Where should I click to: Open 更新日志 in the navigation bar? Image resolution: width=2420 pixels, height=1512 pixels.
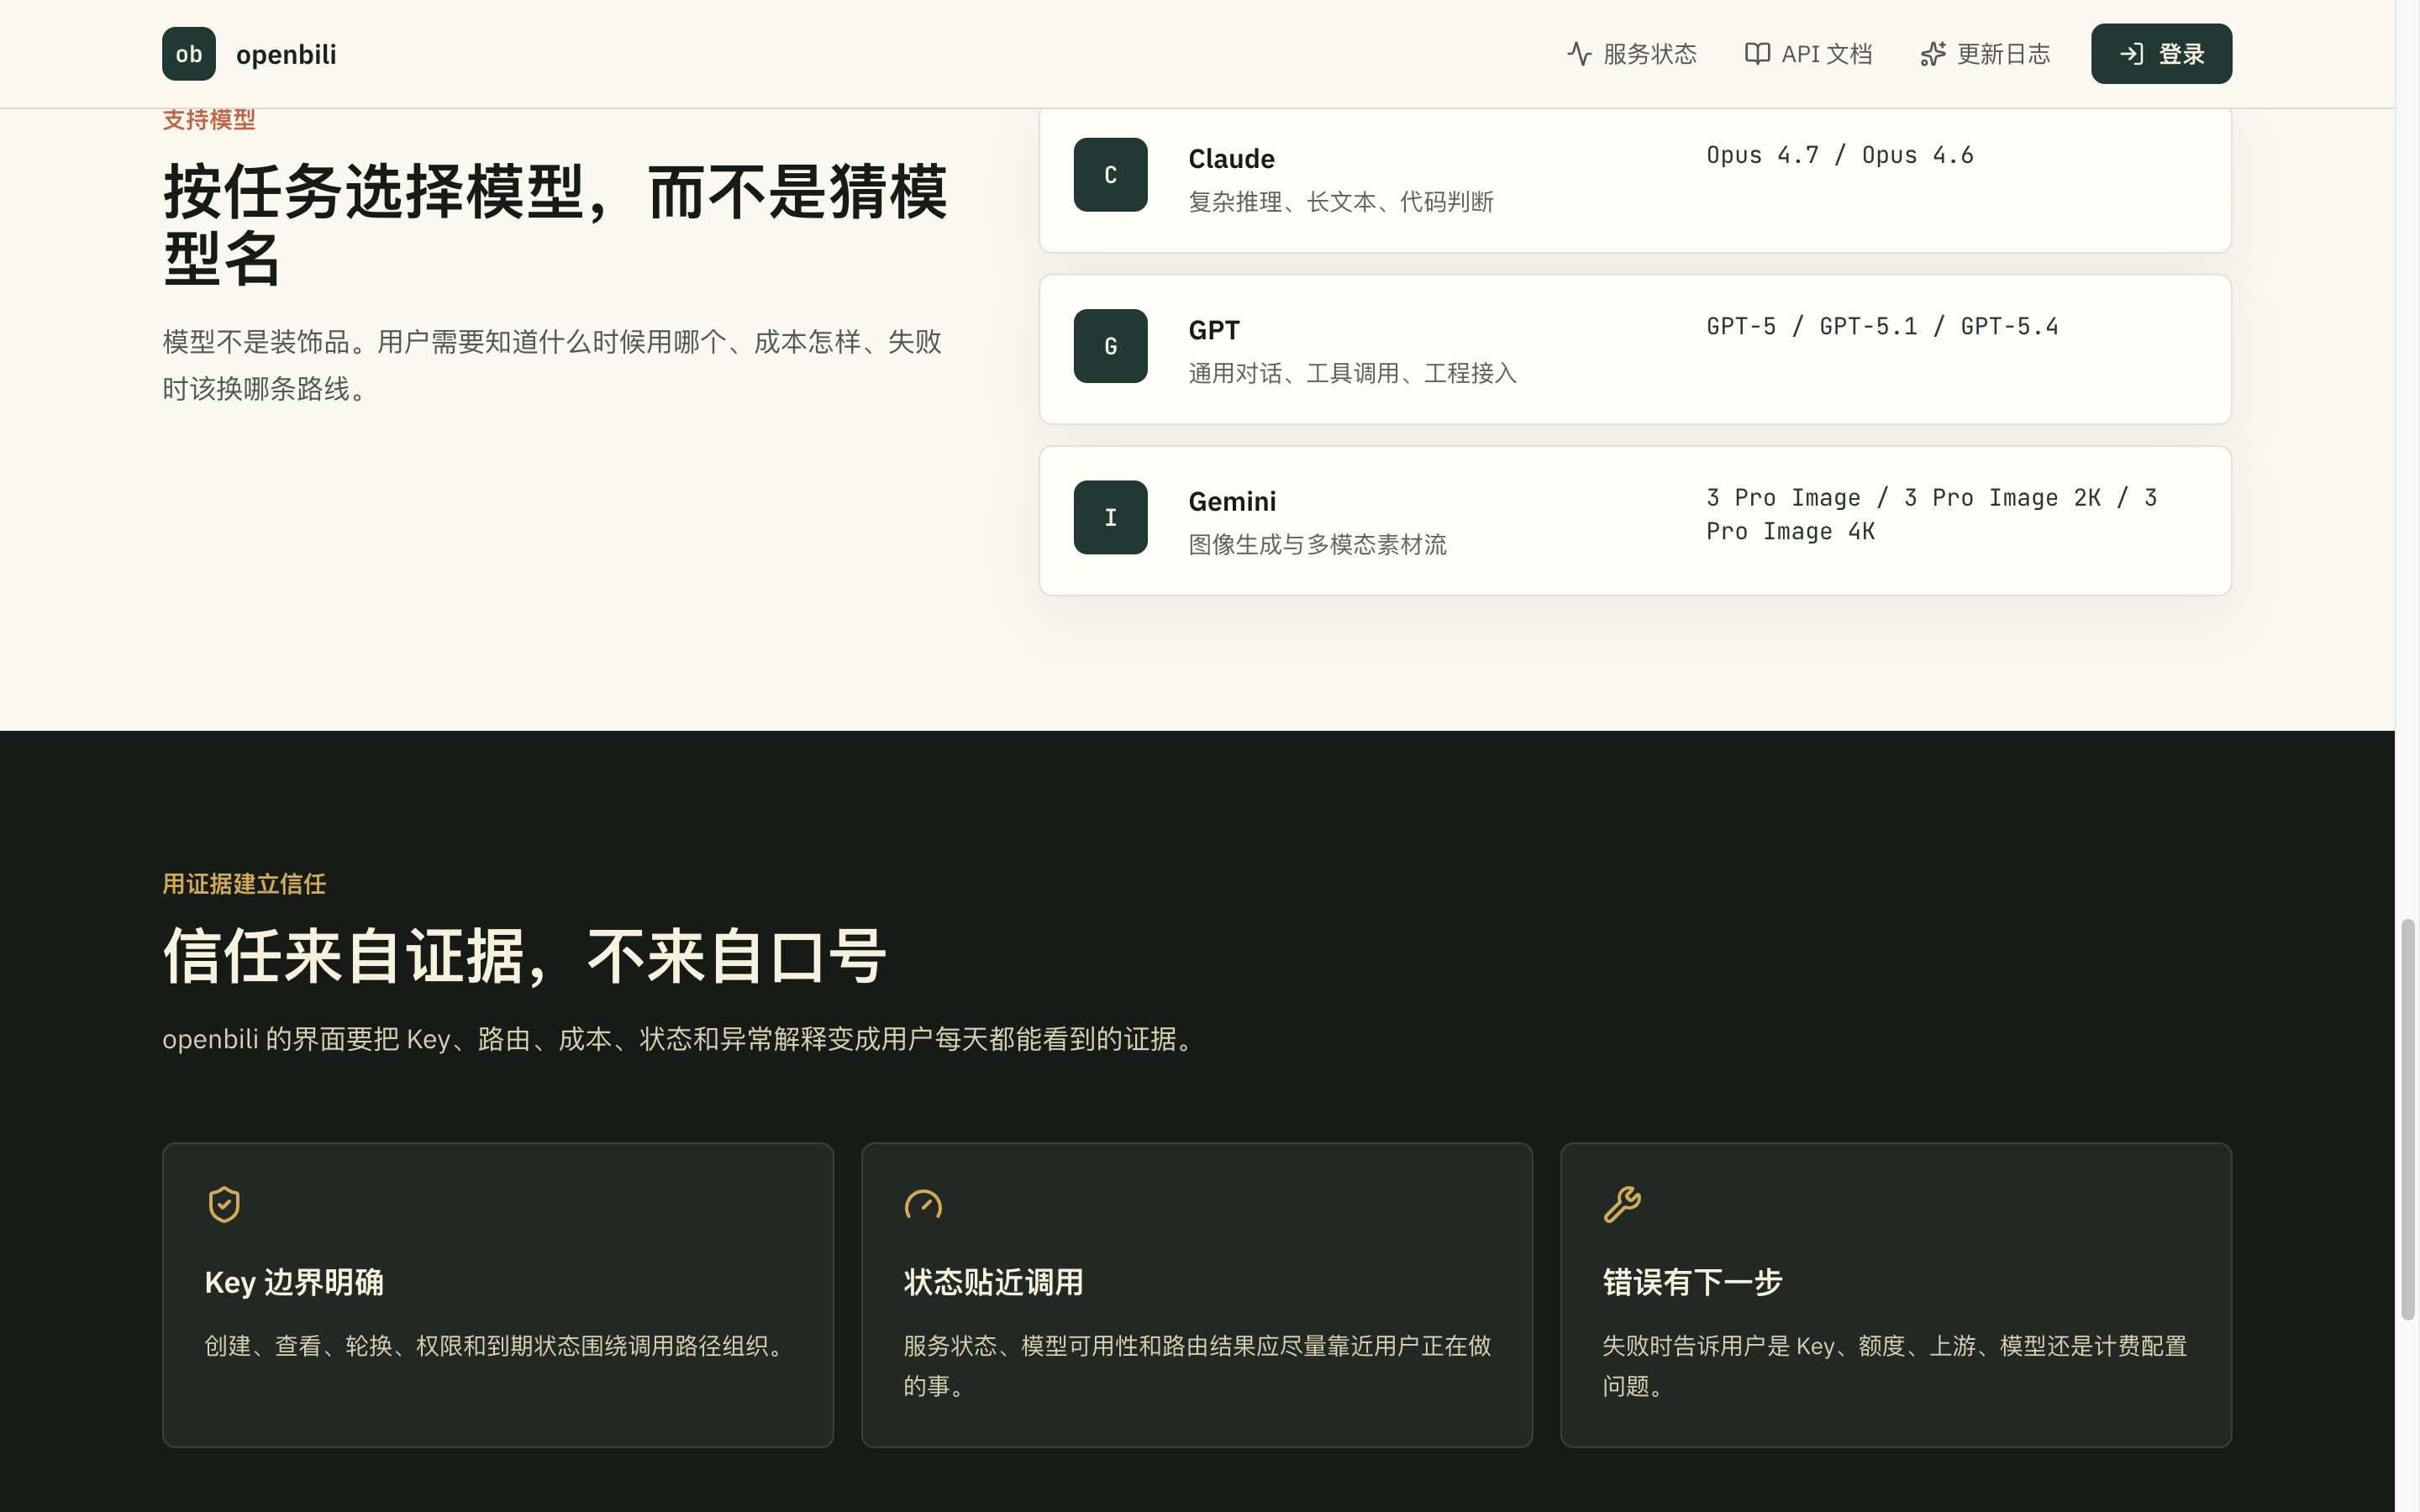click(x=1985, y=54)
